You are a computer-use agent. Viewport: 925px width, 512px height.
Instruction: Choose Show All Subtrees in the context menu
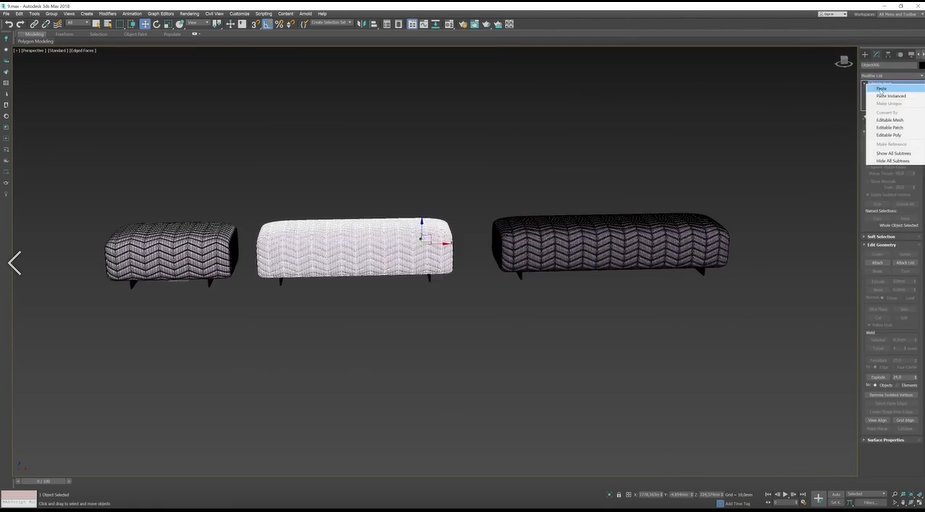tap(895, 153)
